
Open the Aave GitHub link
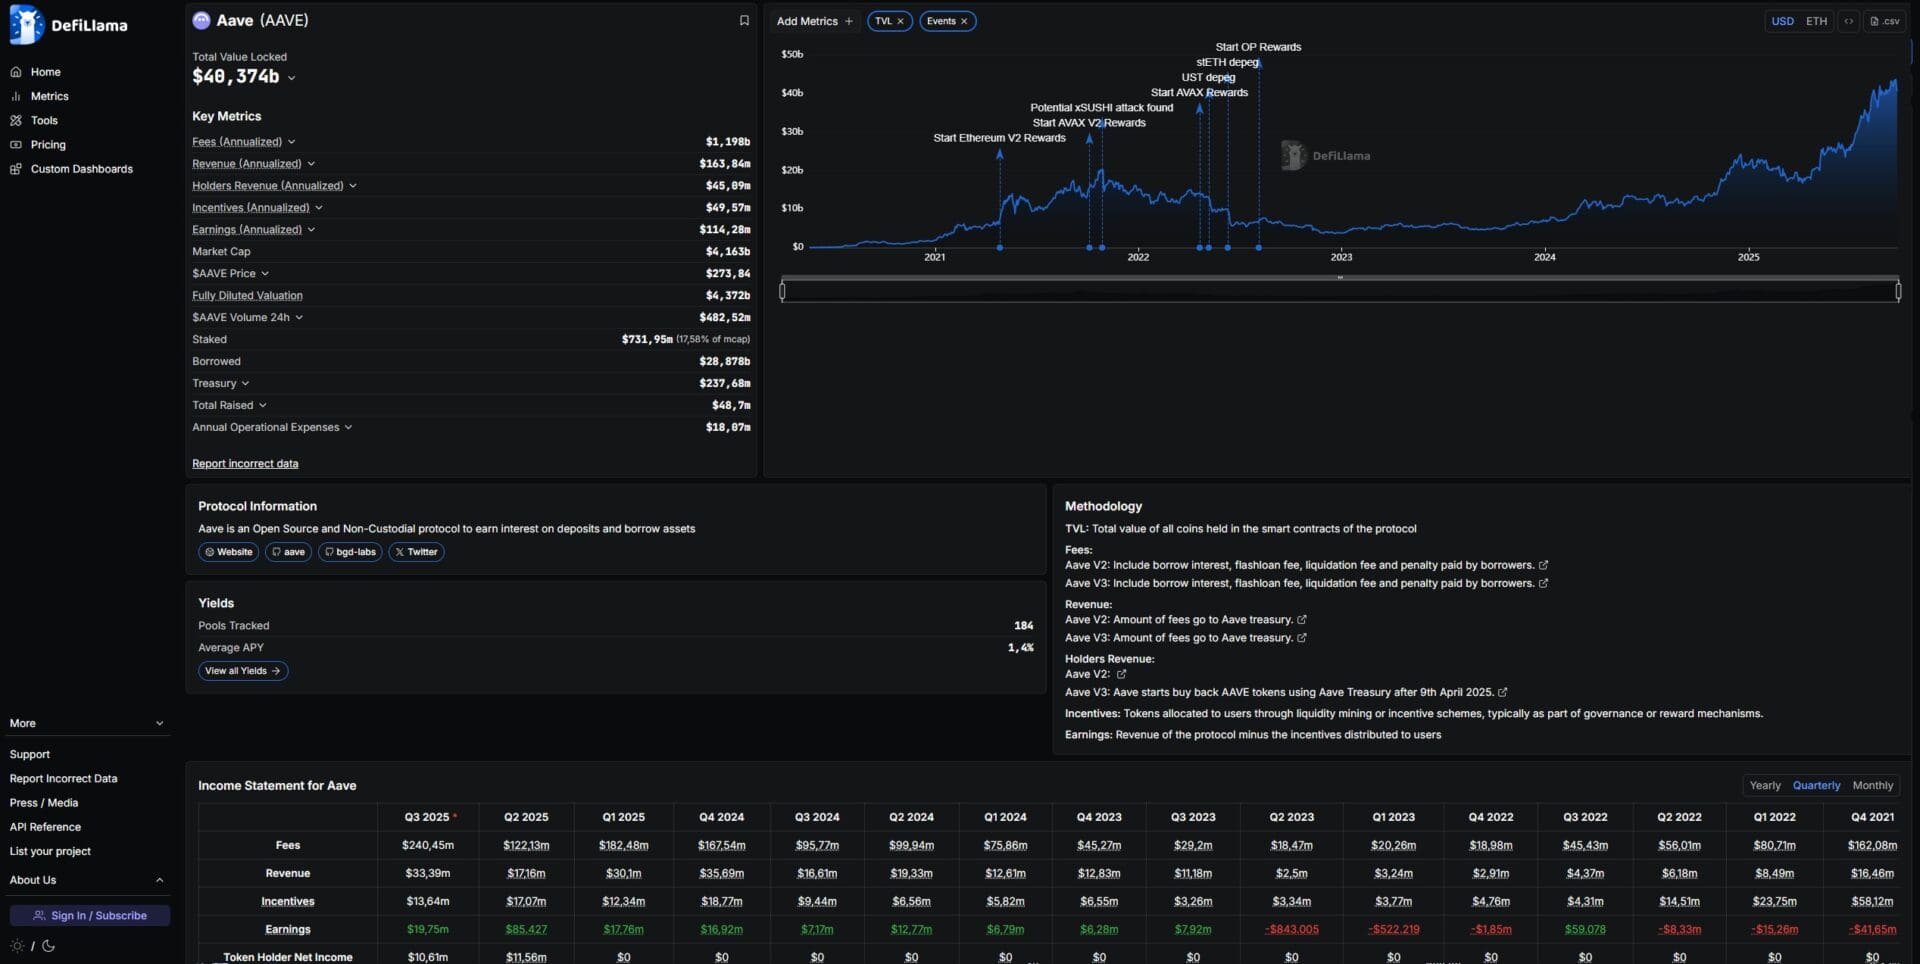(x=288, y=552)
